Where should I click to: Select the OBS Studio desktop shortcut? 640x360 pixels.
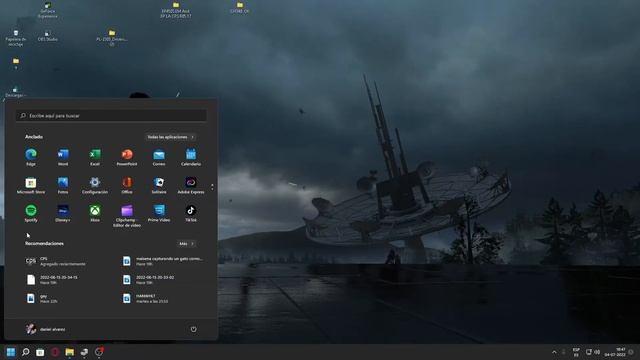tap(47, 36)
